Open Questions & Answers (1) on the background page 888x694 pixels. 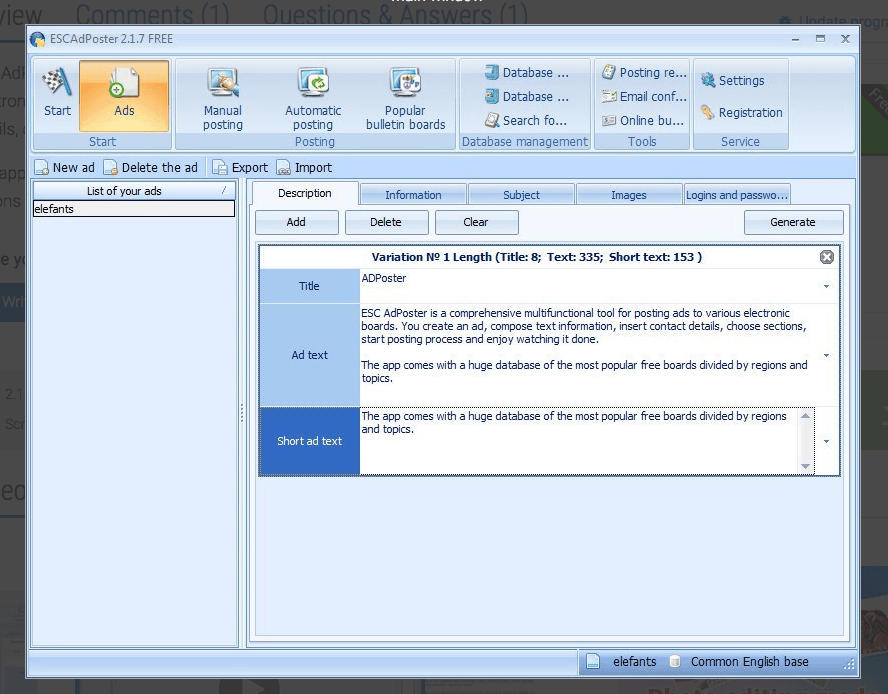click(x=395, y=14)
